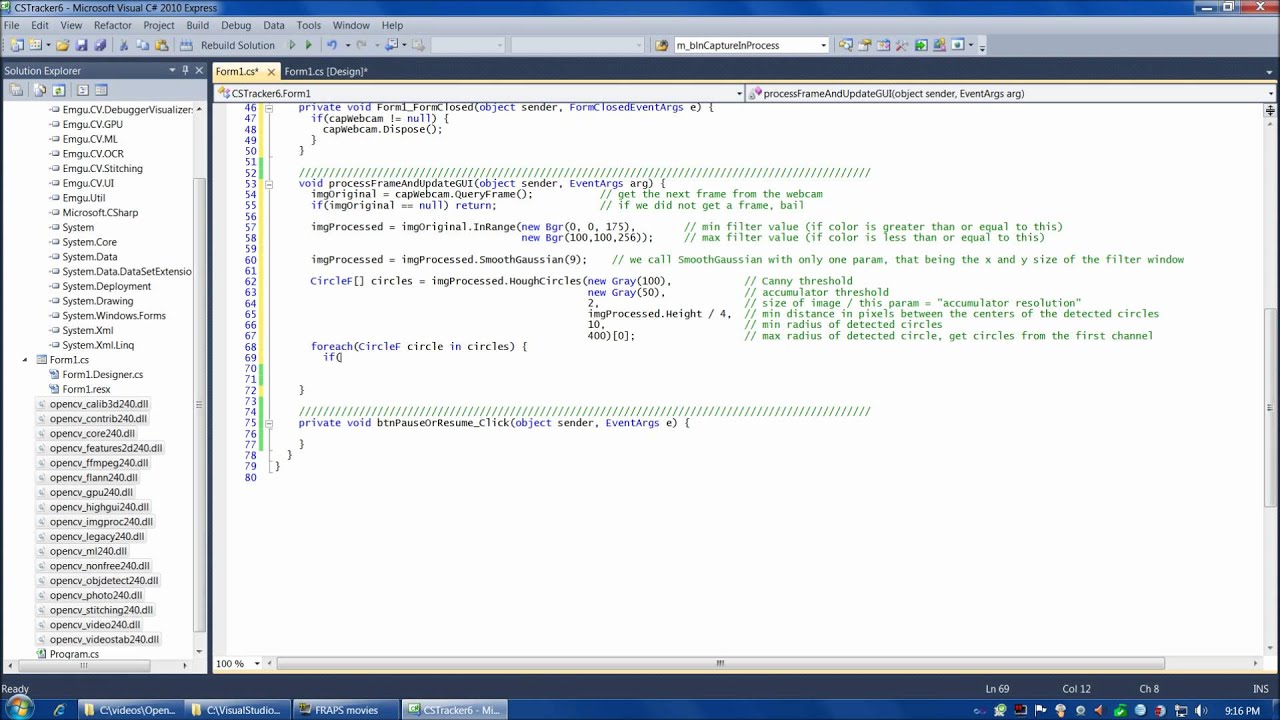Open the CSTracker6.Form1 class dropdown
Image resolution: width=1280 pixels, height=720 pixels.
pos(739,94)
